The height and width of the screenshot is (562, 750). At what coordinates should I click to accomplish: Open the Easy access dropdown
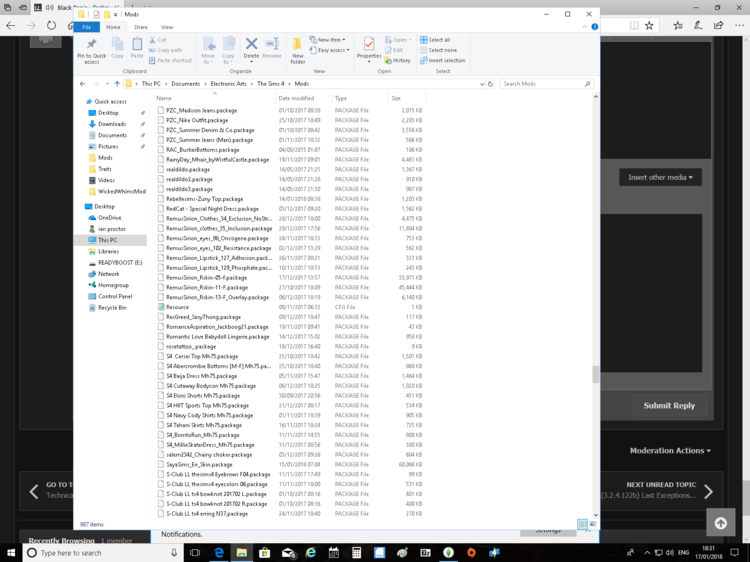click(330, 50)
